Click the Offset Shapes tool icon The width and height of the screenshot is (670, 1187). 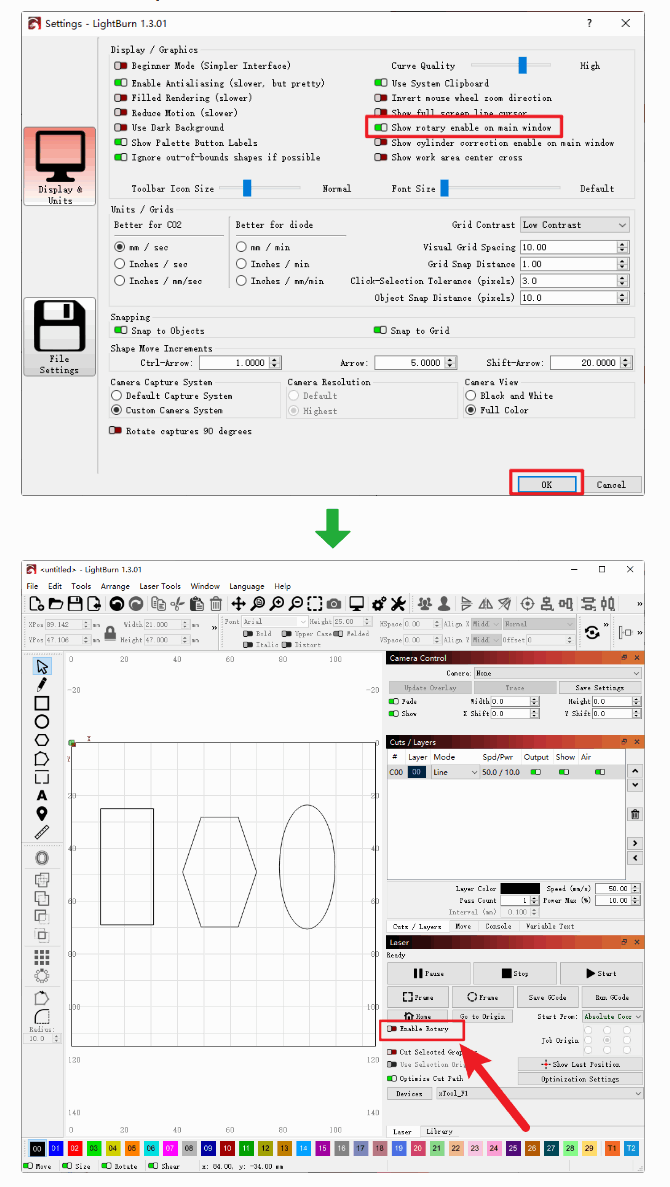pyautogui.click(x=42, y=858)
